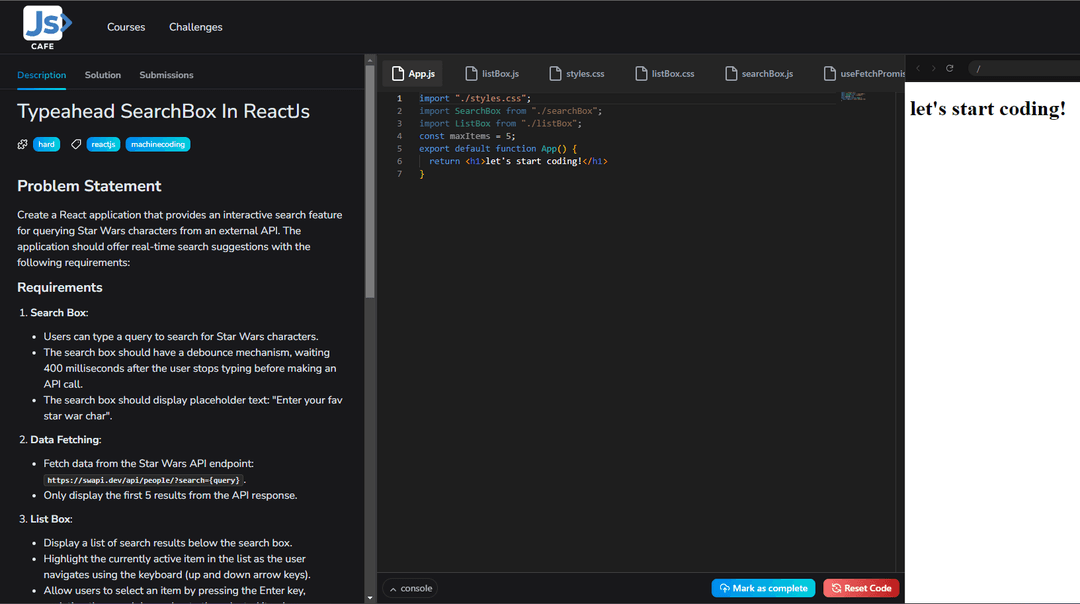Expand the console panel

tap(411, 588)
